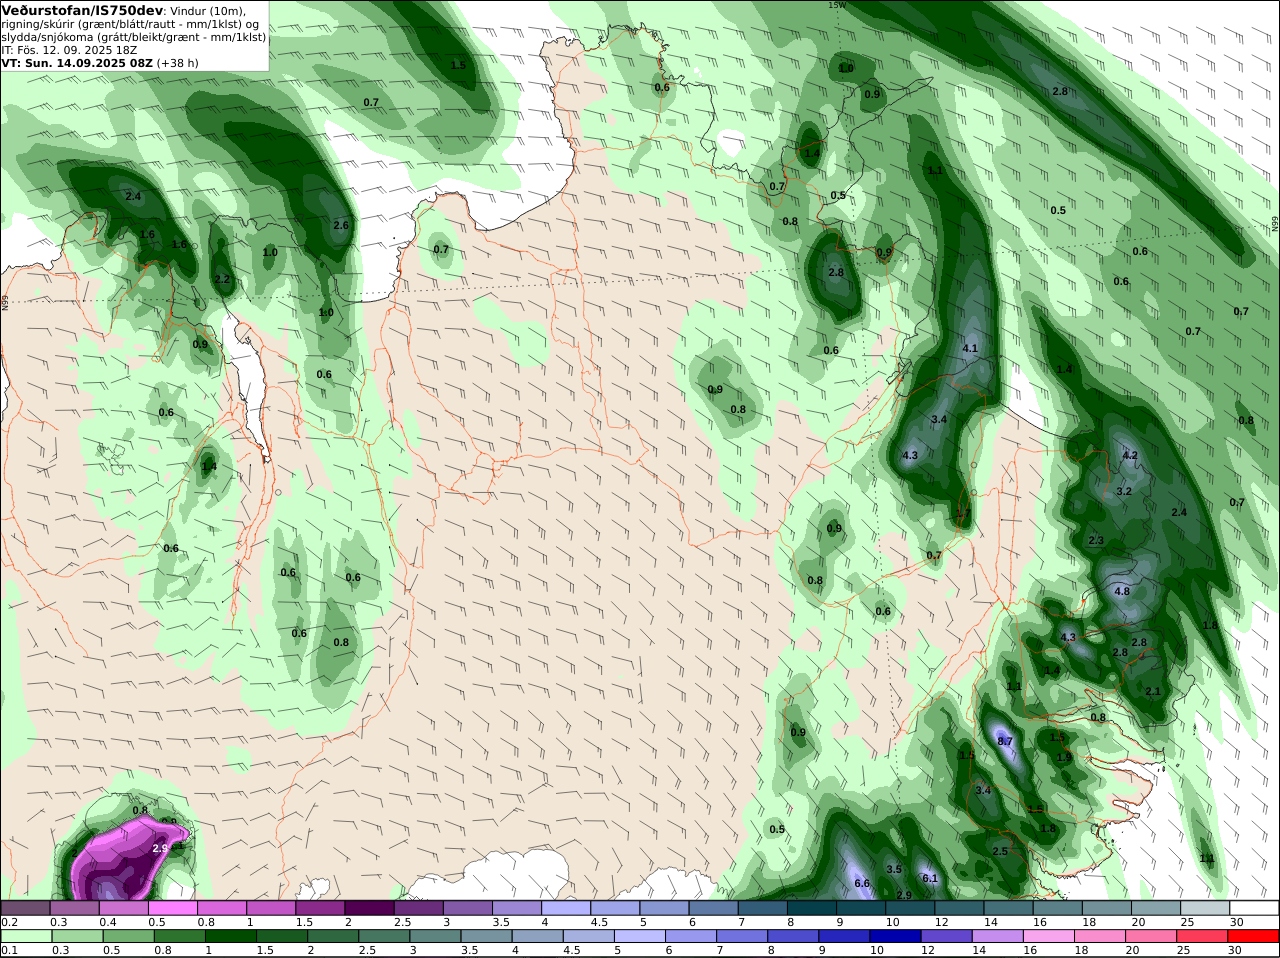The height and width of the screenshot is (958, 1280).
Task: Click the '0.1' label on the rain legend
Action: pyautogui.click(x=9, y=950)
